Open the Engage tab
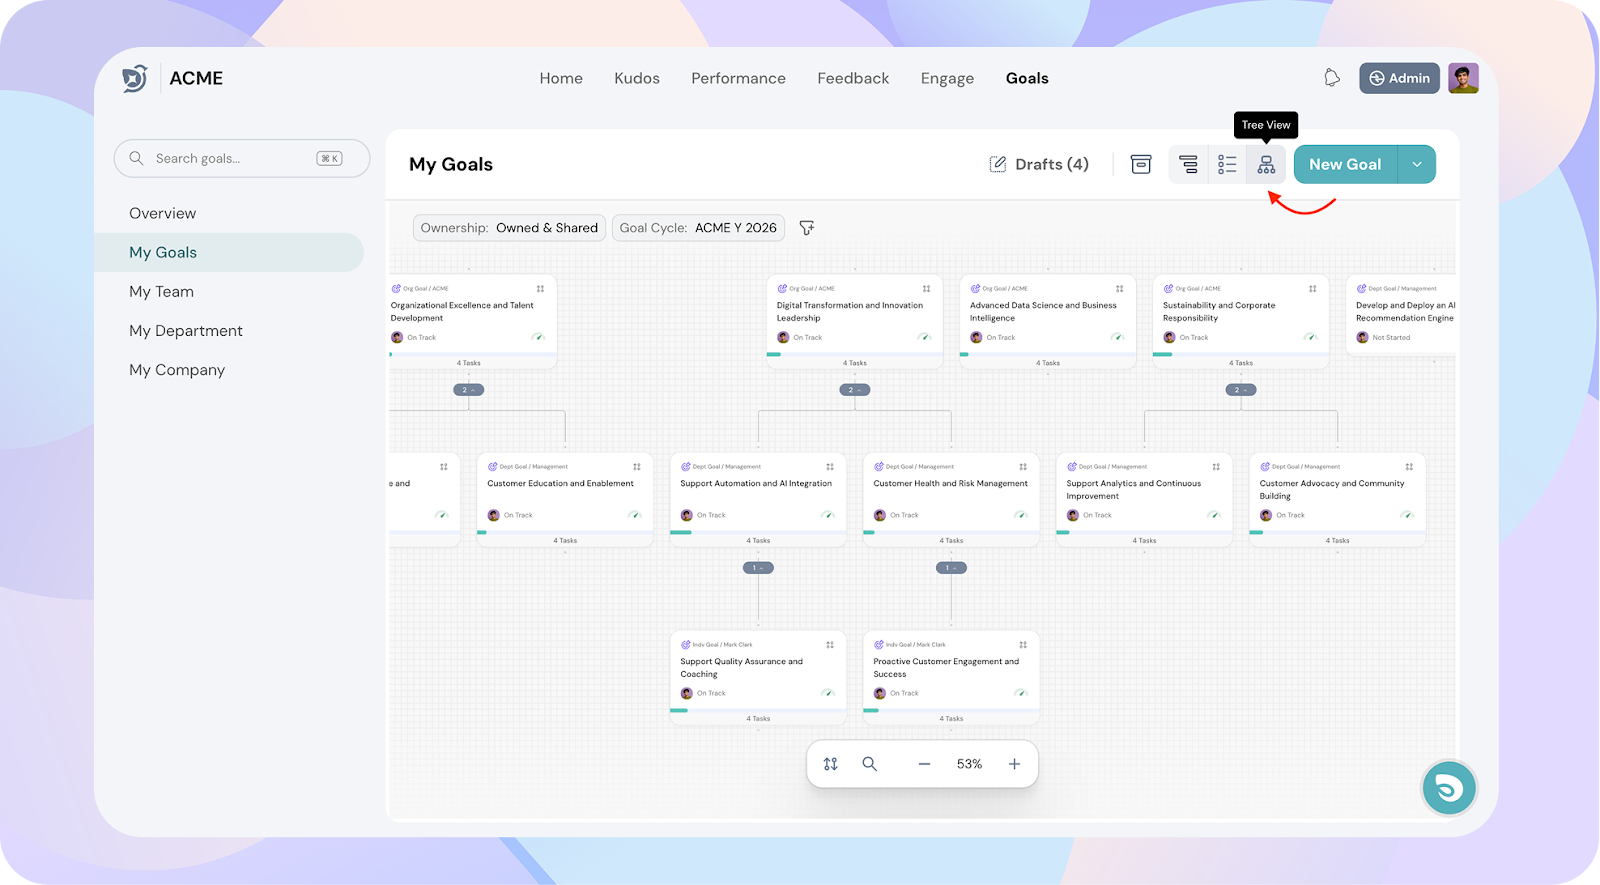This screenshot has width=1600, height=885. [x=947, y=78]
